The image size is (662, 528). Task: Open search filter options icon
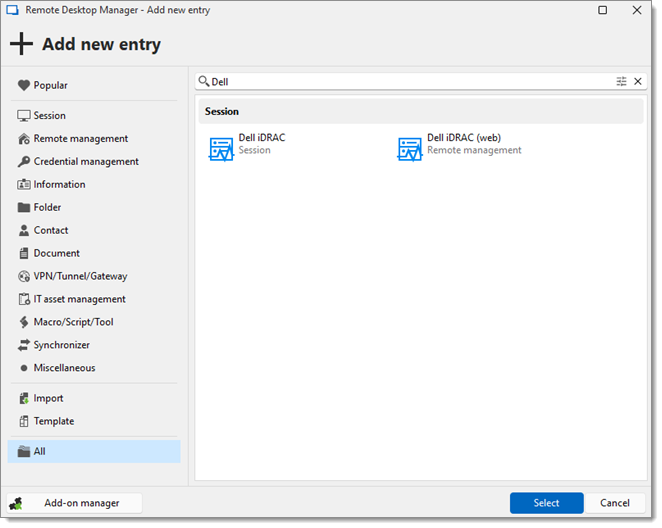(x=621, y=81)
